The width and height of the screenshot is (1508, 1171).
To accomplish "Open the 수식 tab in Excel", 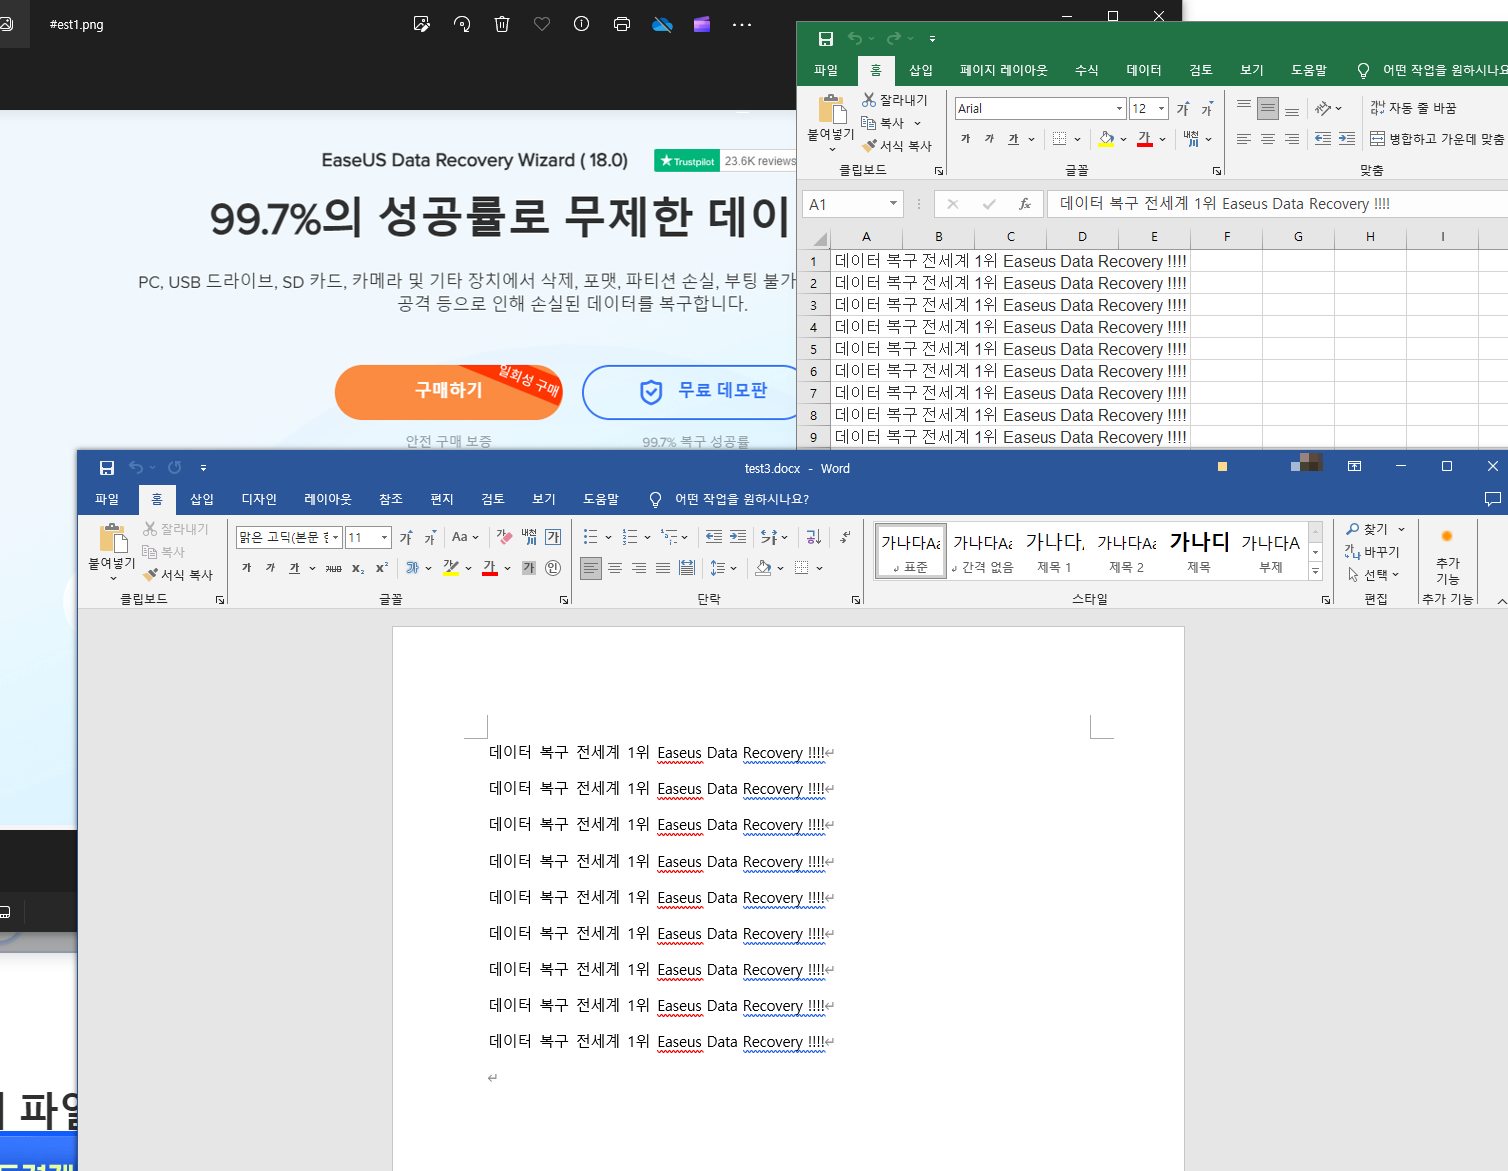I will (1087, 70).
